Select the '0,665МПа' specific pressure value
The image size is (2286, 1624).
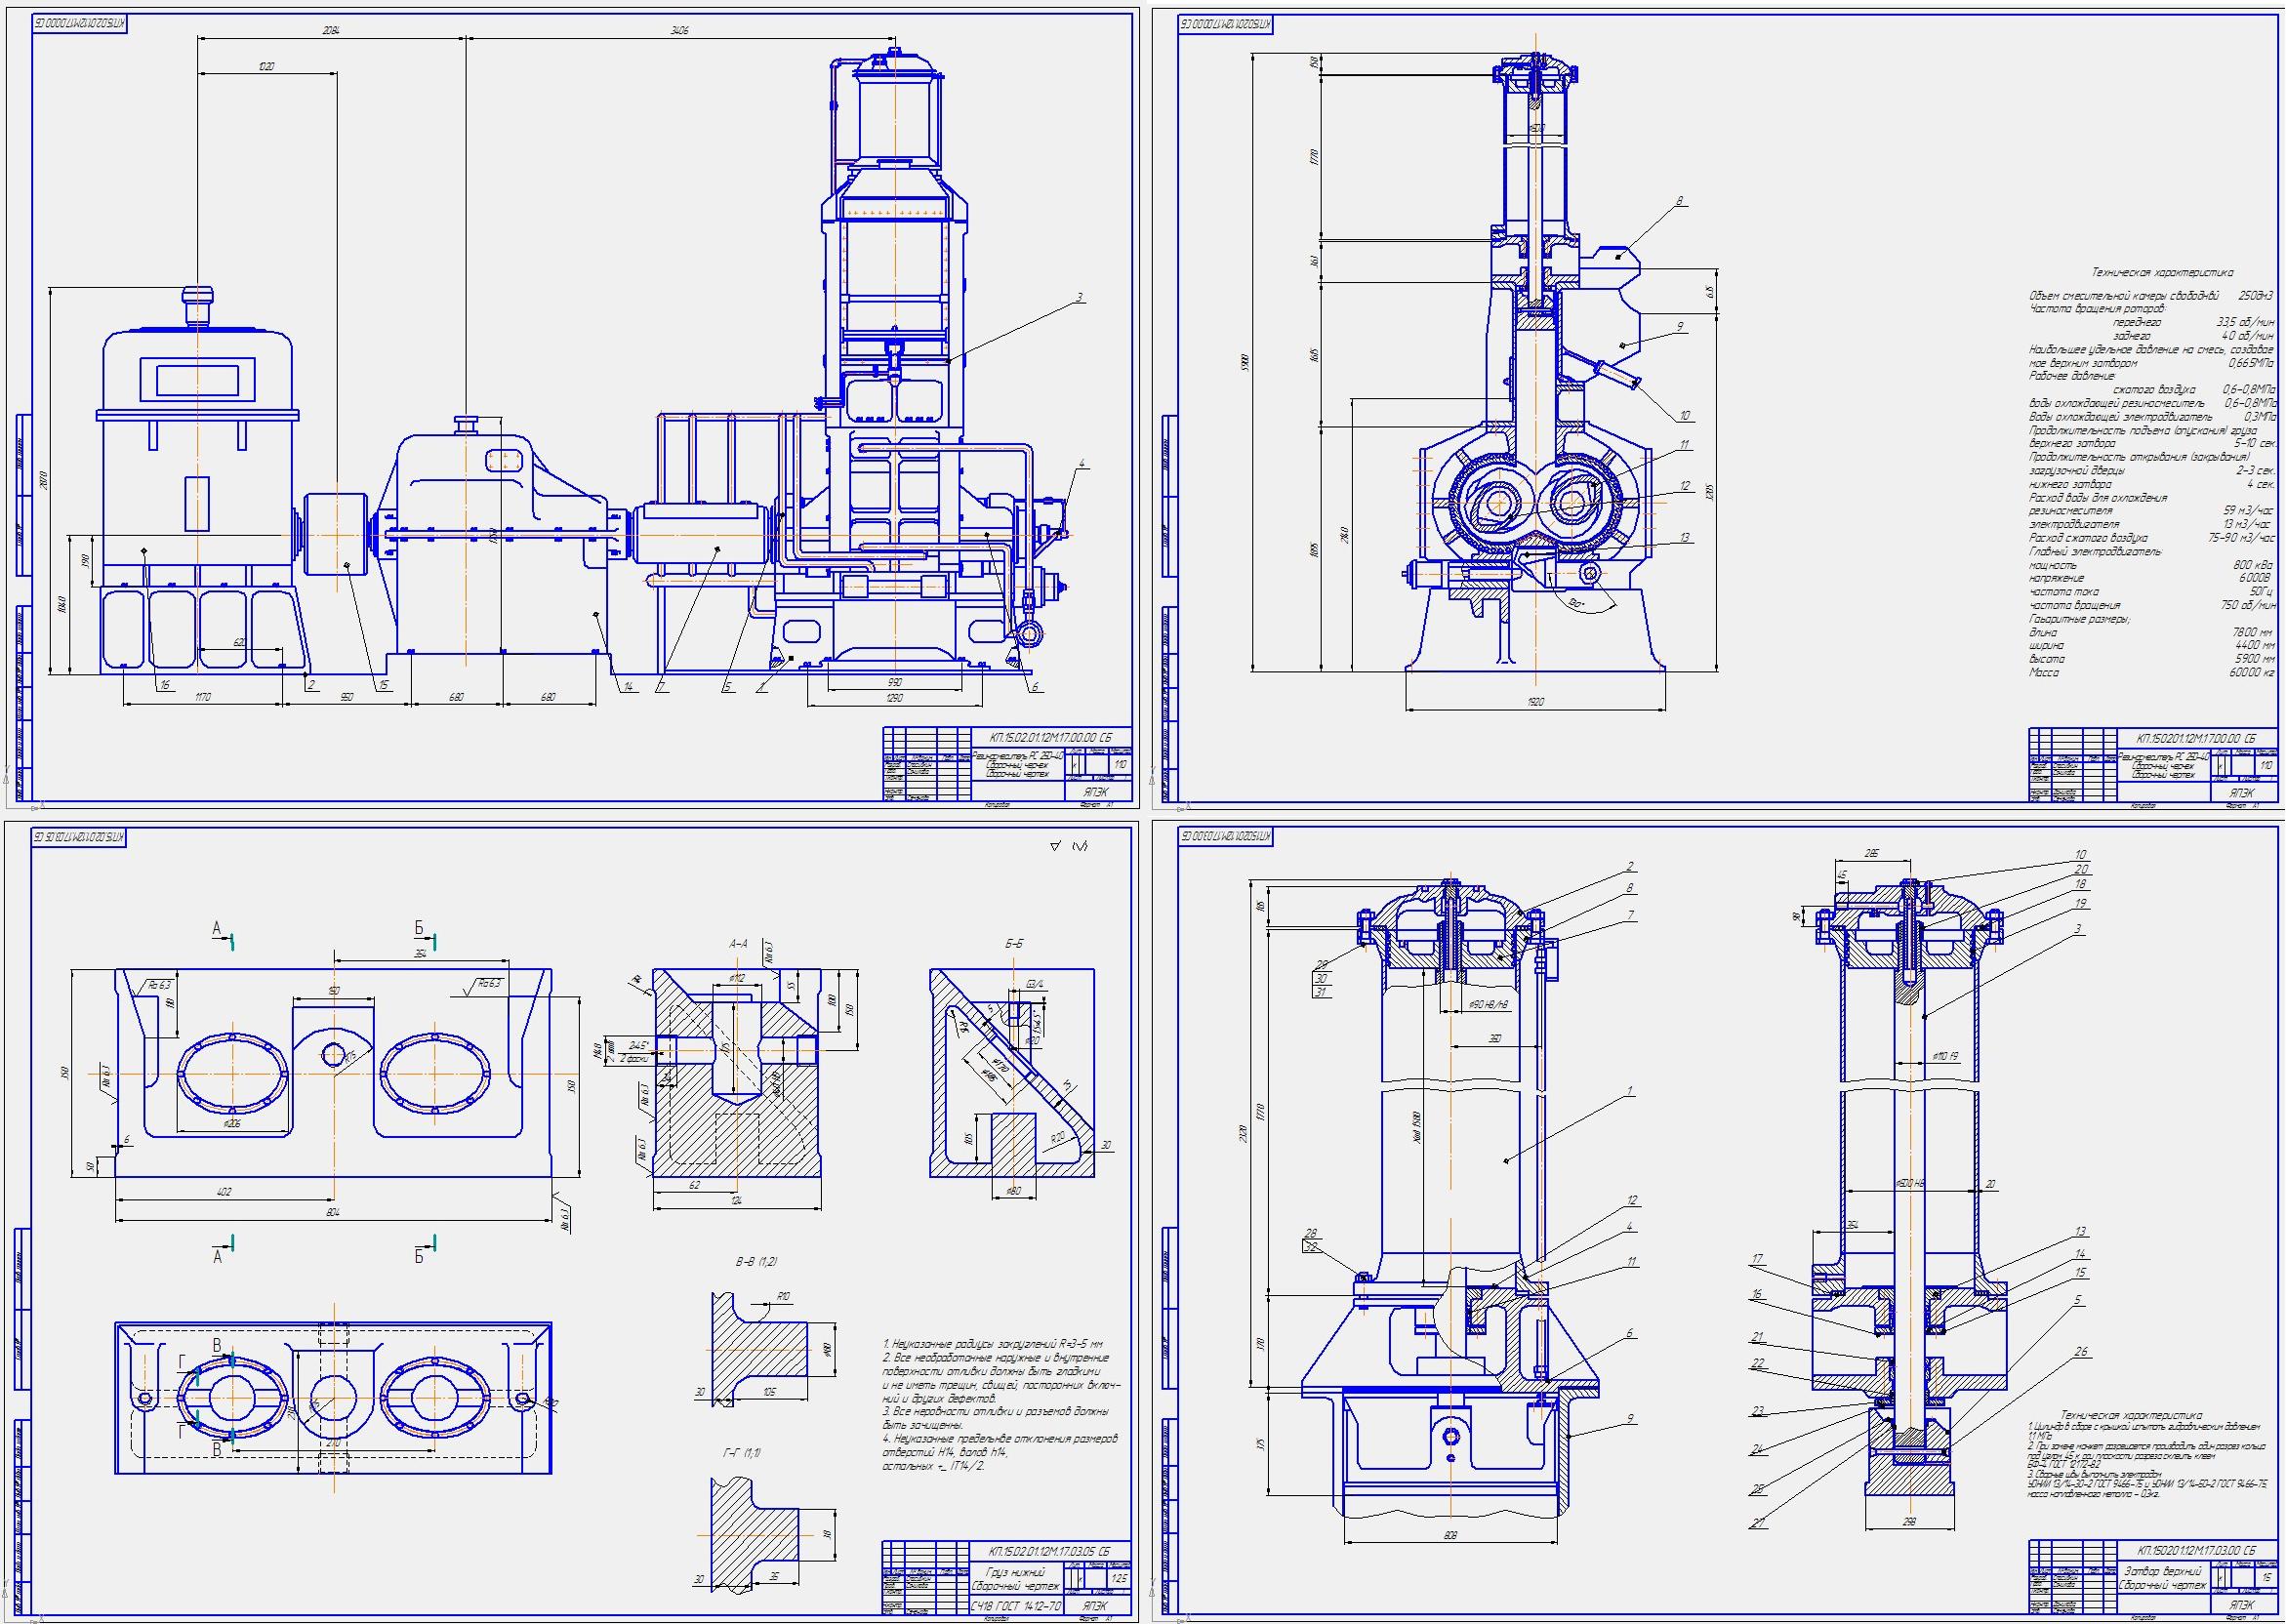[x=2251, y=364]
